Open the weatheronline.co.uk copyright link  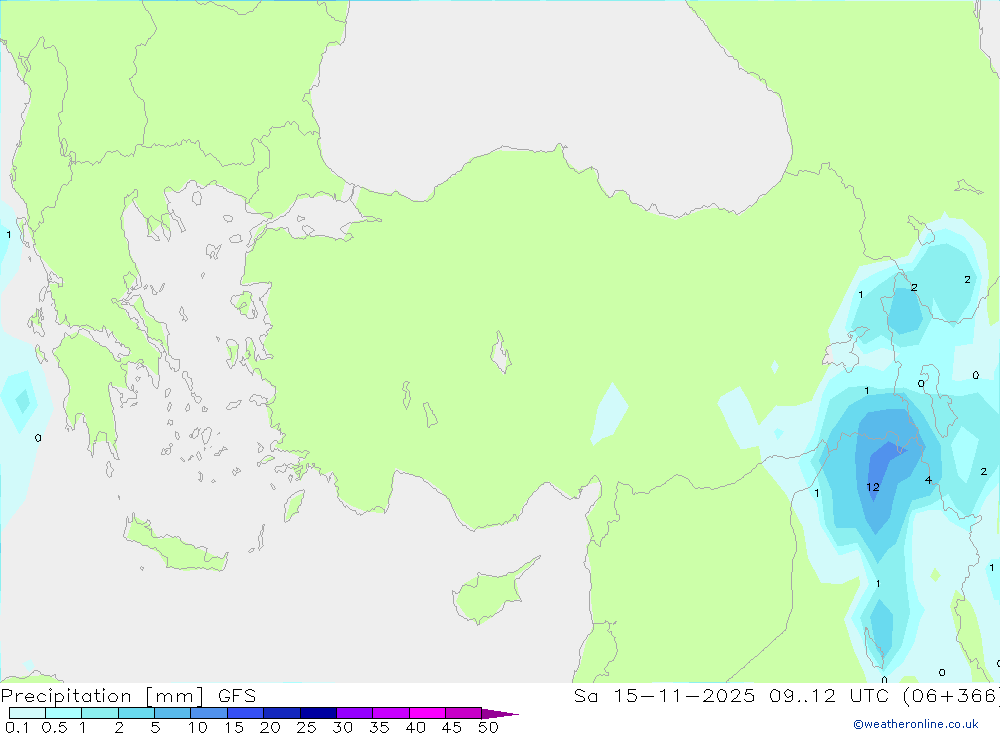pos(916,724)
